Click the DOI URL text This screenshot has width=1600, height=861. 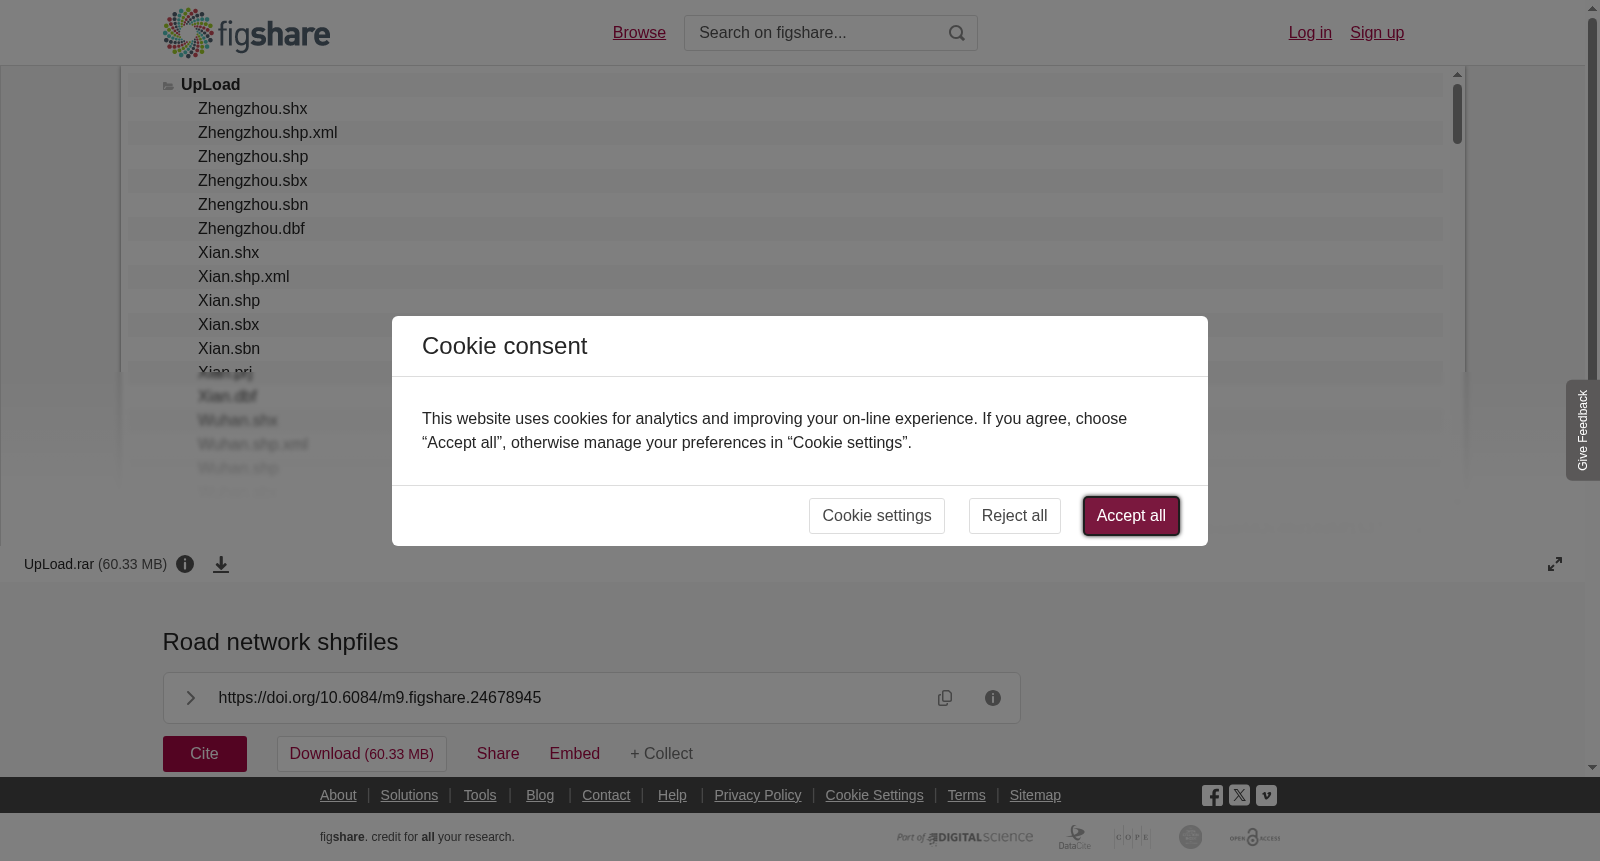click(x=380, y=698)
